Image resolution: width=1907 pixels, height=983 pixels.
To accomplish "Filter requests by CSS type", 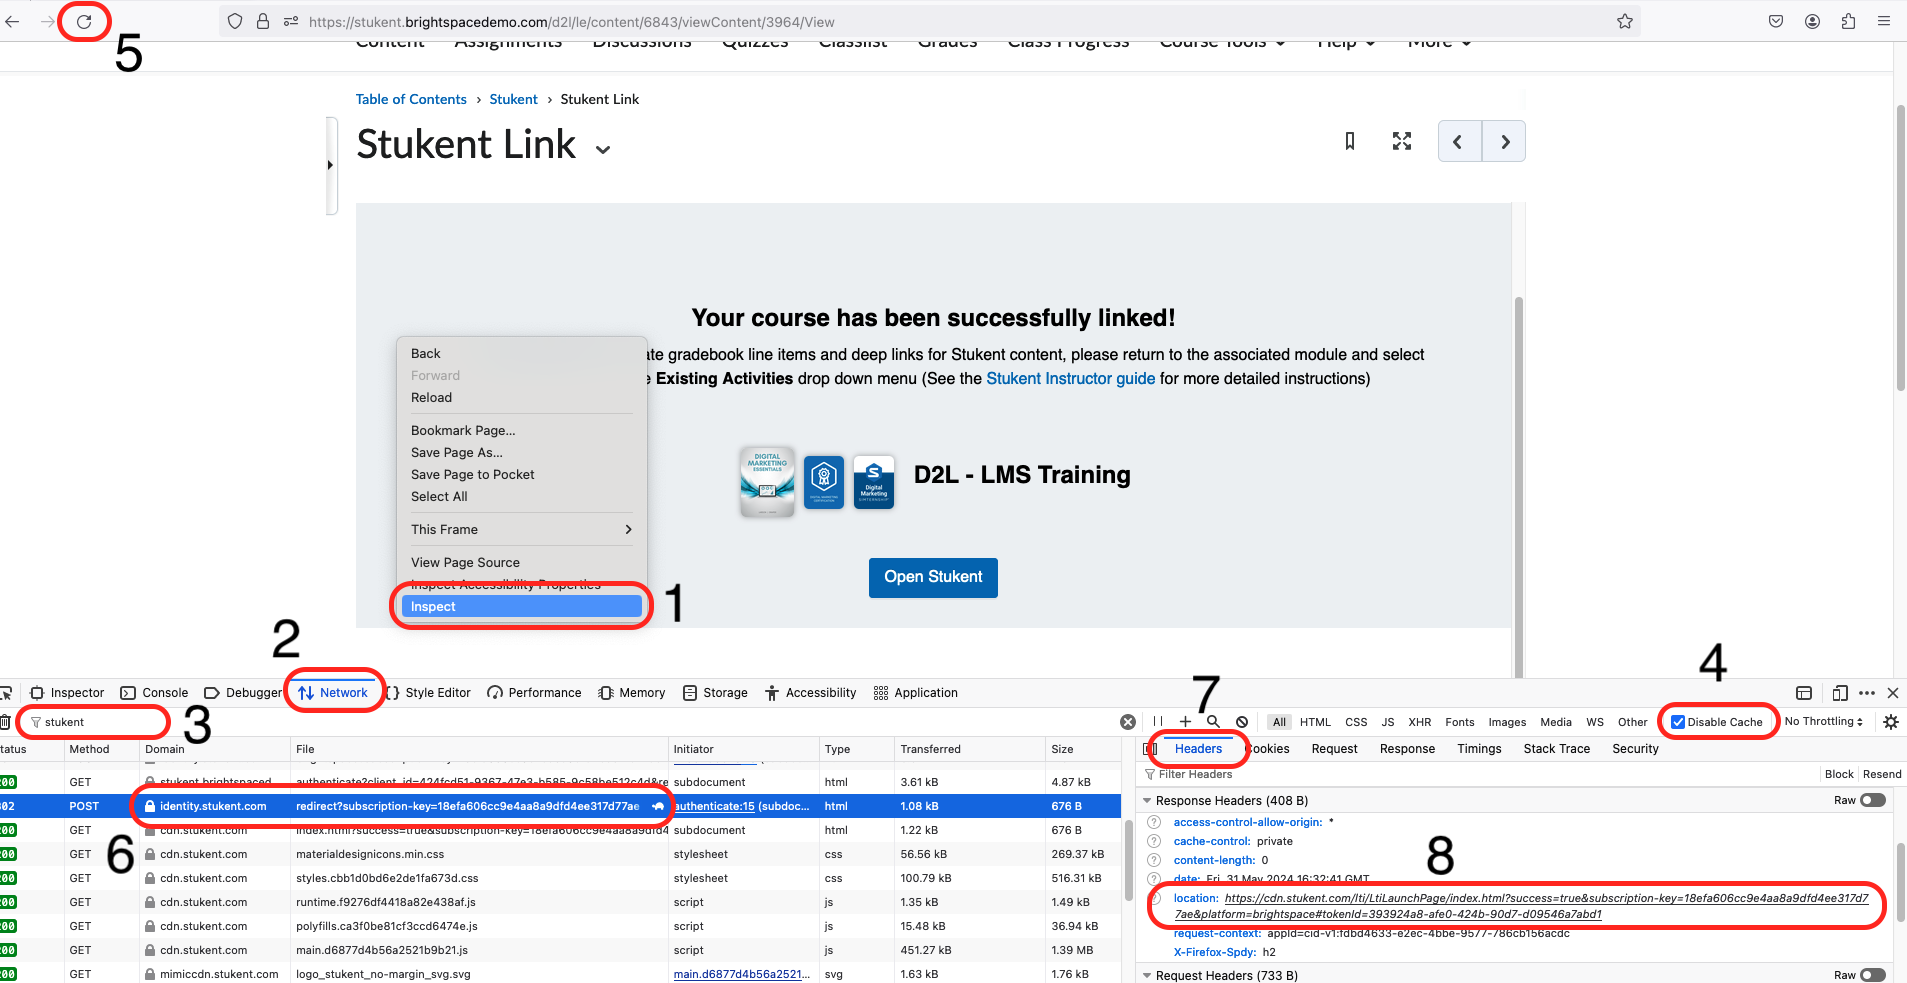I will click(x=1356, y=722).
